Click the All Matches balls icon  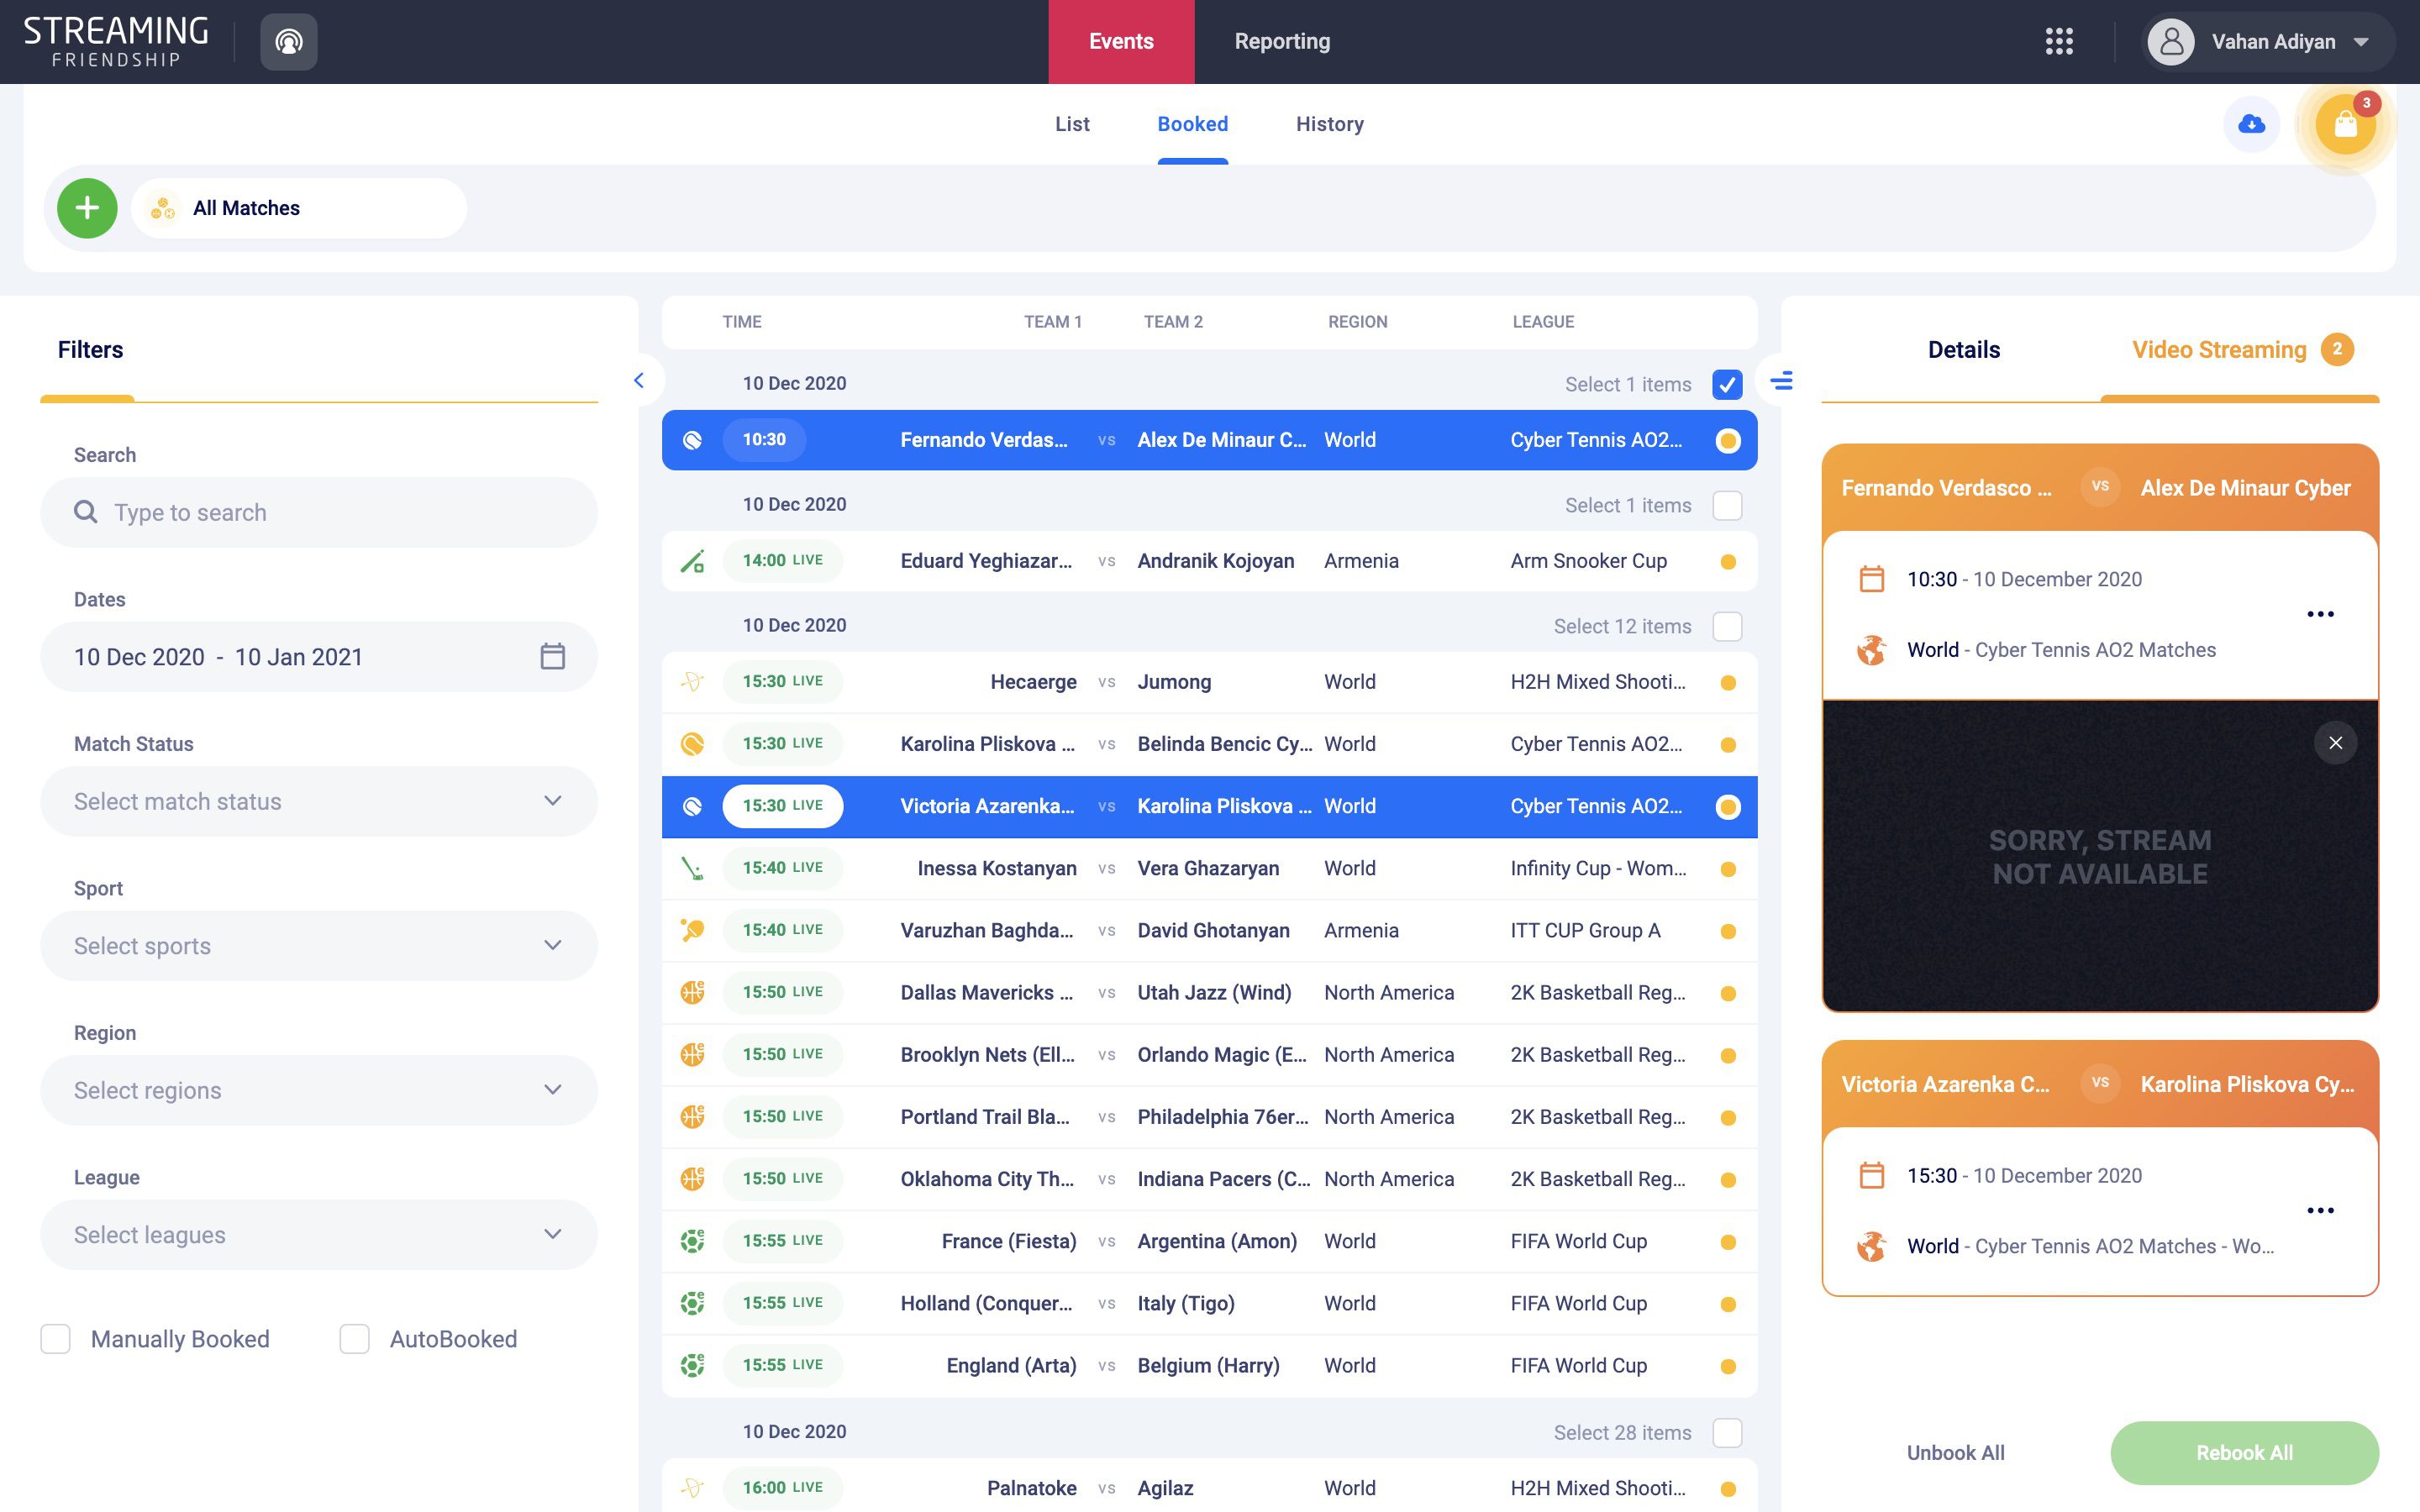tap(162, 208)
